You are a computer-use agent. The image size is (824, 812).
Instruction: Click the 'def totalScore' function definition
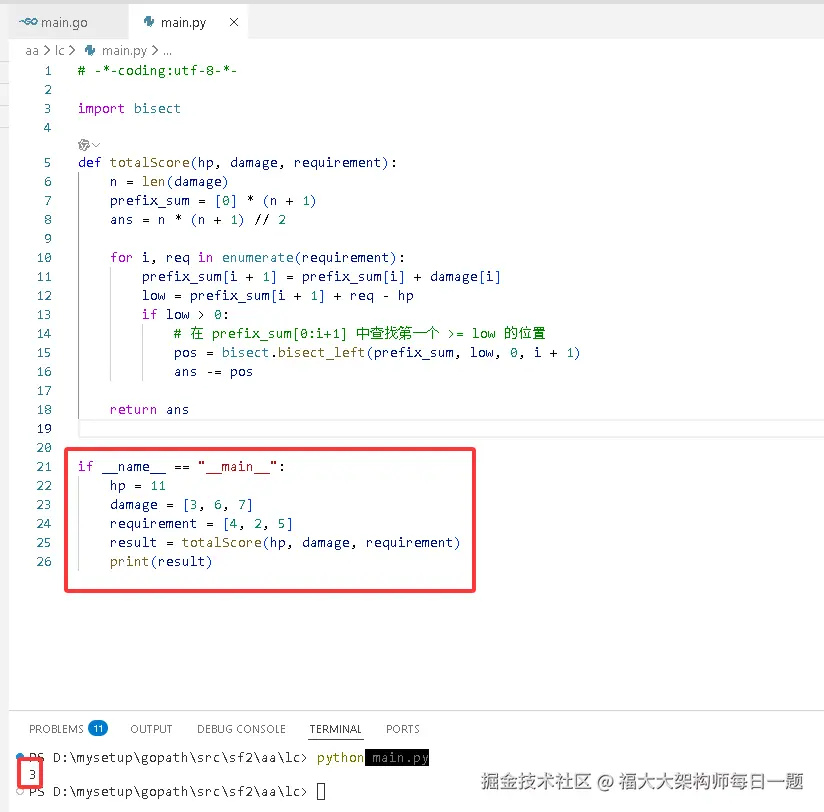(x=238, y=162)
